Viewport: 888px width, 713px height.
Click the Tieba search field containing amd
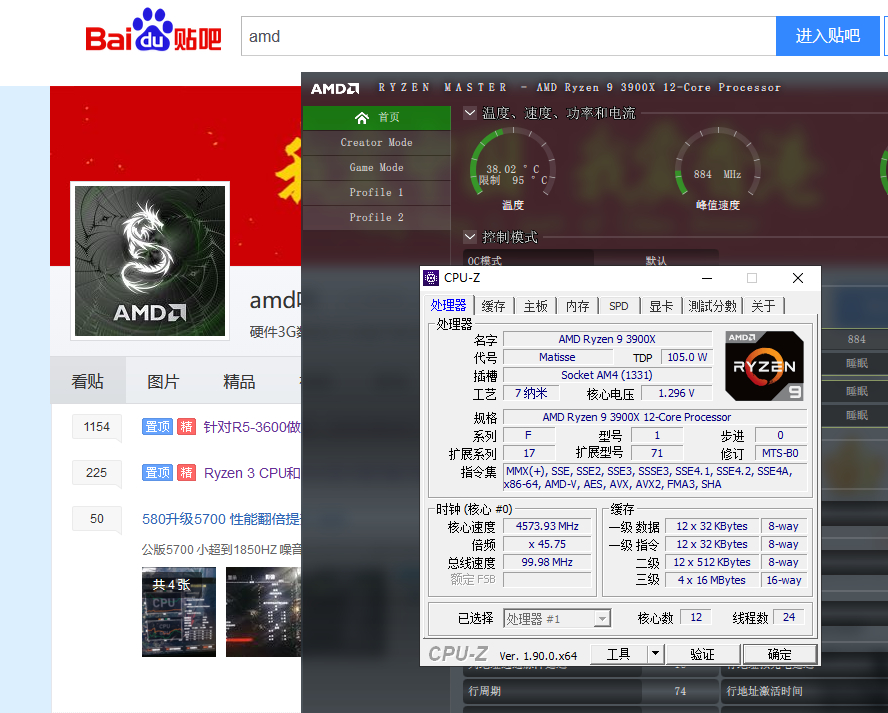509,36
